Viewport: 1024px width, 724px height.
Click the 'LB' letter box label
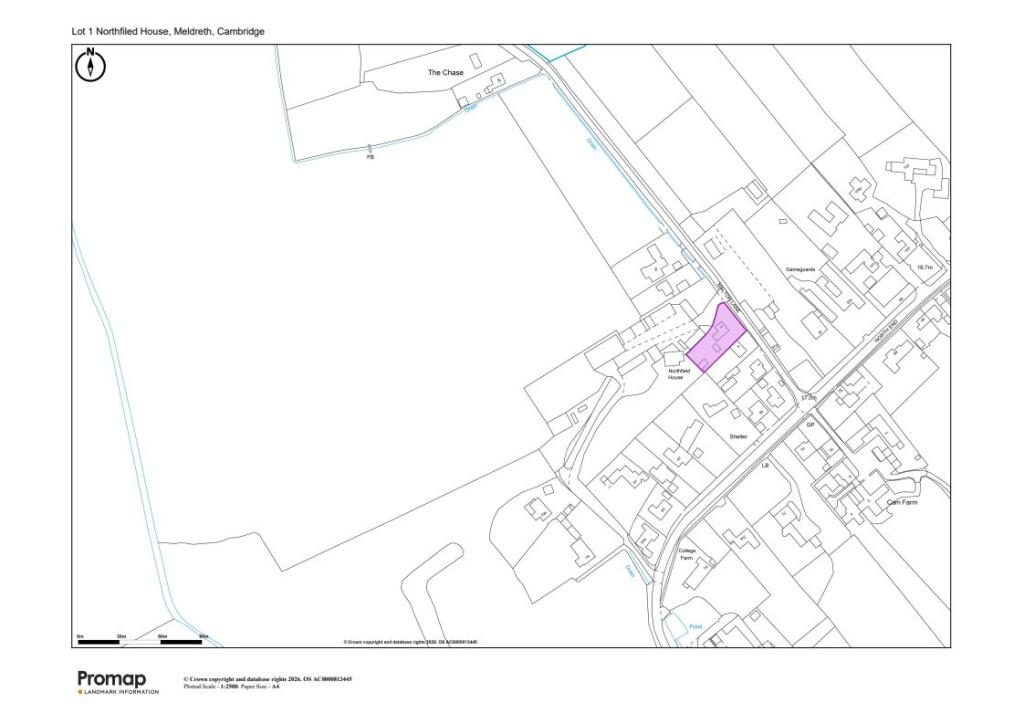pyautogui.click(x=765, y=465)
